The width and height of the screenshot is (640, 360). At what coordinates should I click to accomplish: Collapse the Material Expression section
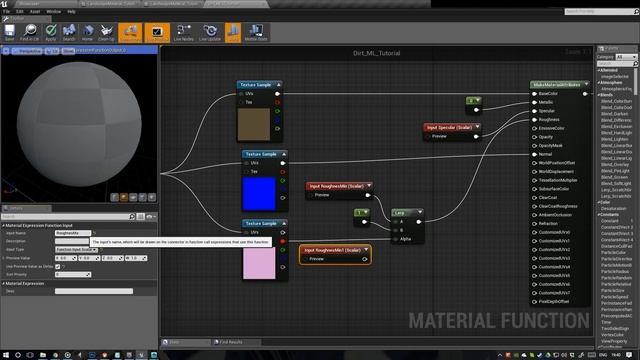[4, 283]
